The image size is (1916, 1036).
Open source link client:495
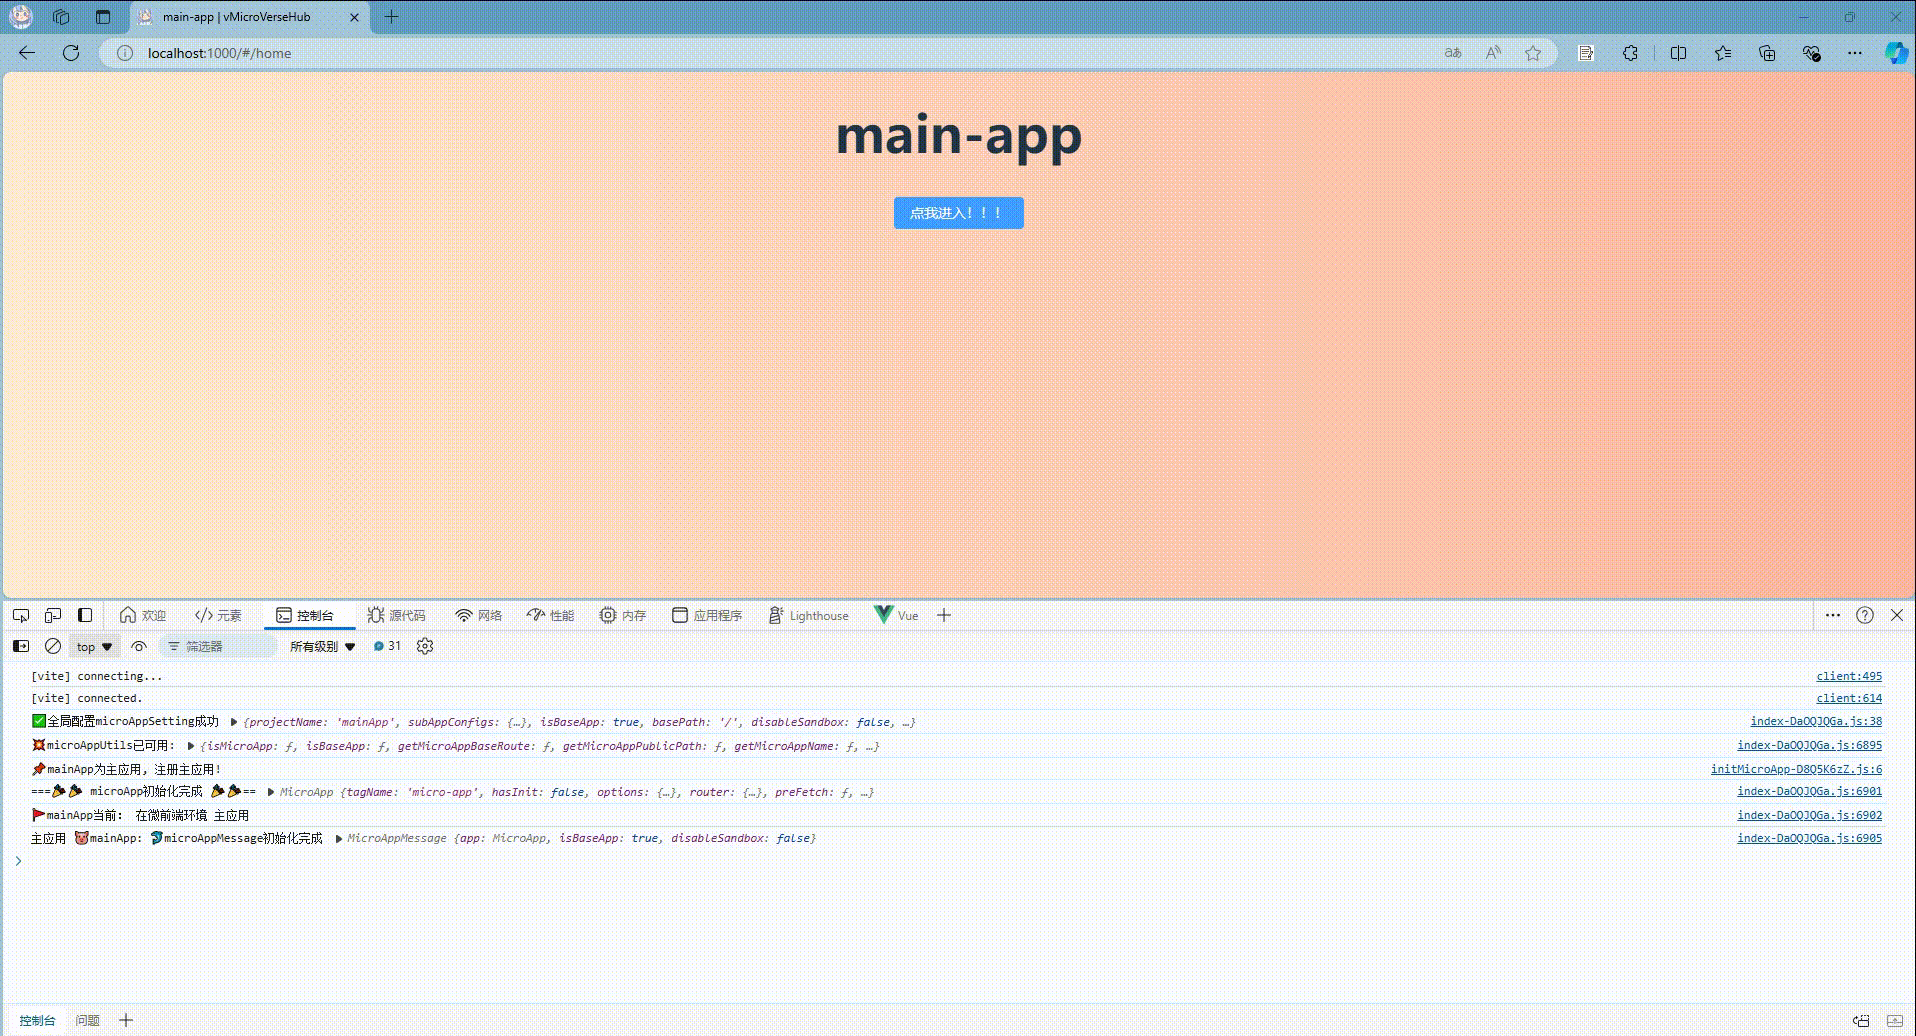pos(1849,676)
